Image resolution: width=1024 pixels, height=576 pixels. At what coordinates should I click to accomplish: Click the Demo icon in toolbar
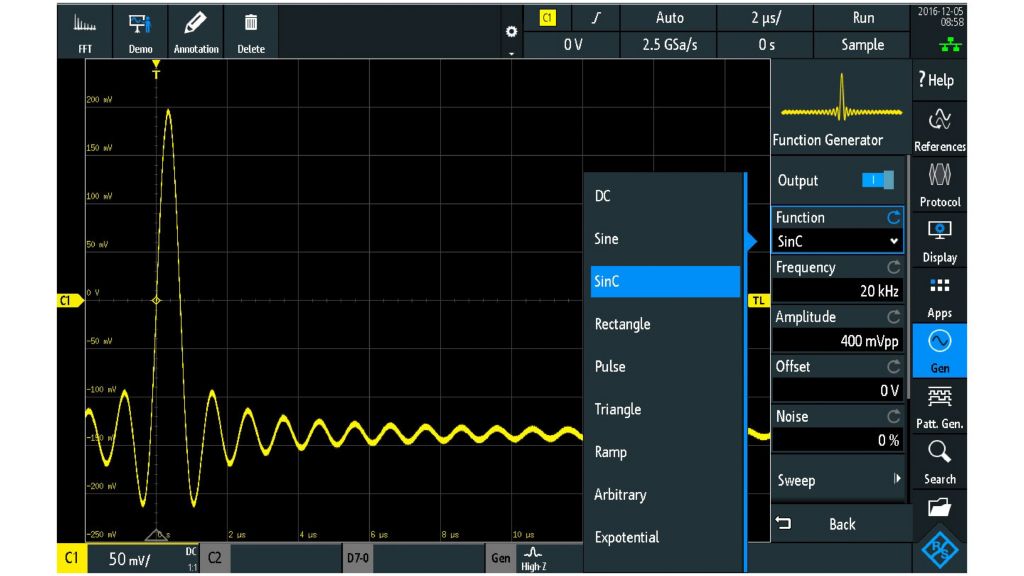point(140,30)
